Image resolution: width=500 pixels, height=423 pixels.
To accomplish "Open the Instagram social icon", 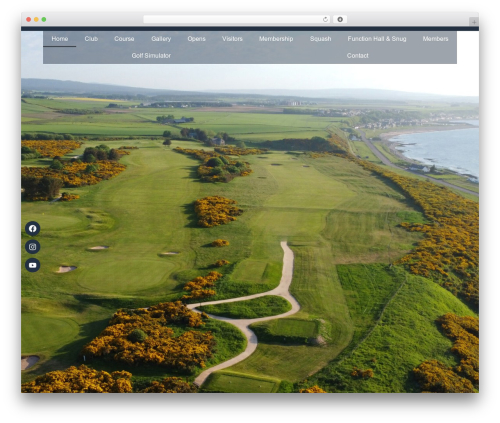I will click(x=33, y=247).
